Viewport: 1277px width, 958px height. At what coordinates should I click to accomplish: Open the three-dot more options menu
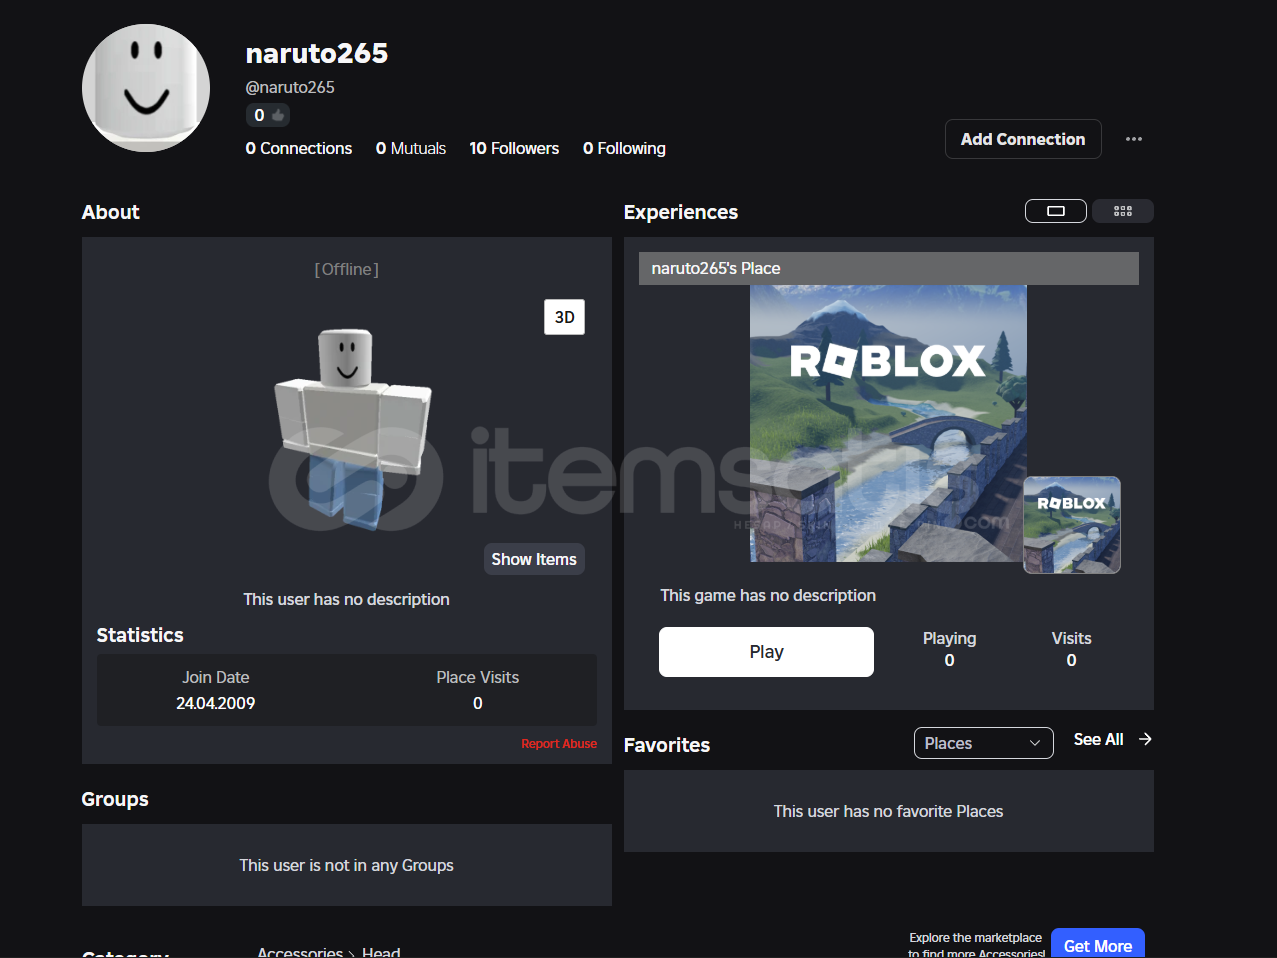(1133, 139)
